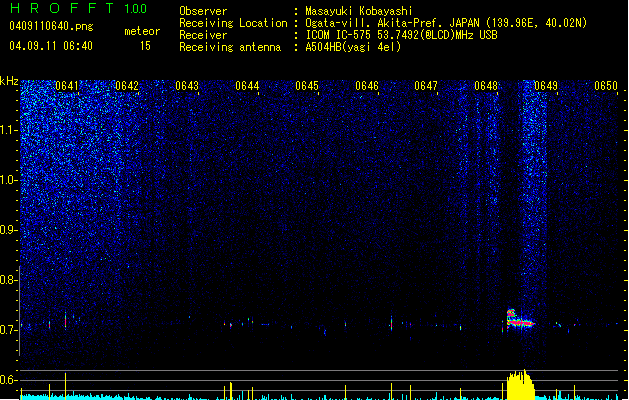Click the Receiver label
Viewport: 629px width, 400px height.
click(x=203, y=35)
